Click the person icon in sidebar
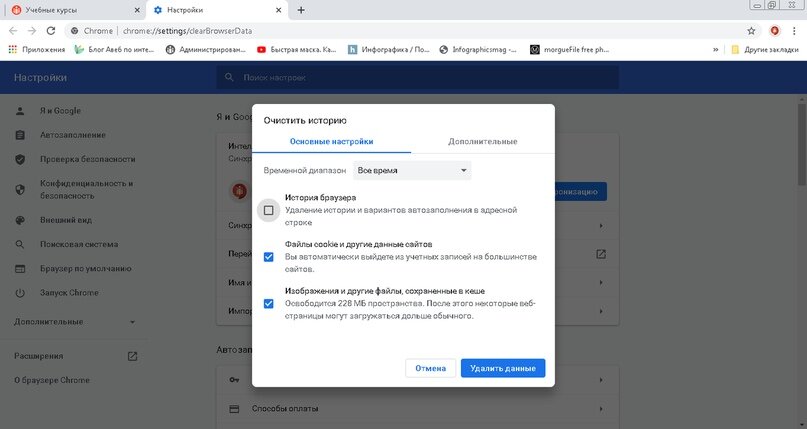Image resolution: width=807 pixels, height=429 pixels. pyautogui.click(x=20, y=111)
